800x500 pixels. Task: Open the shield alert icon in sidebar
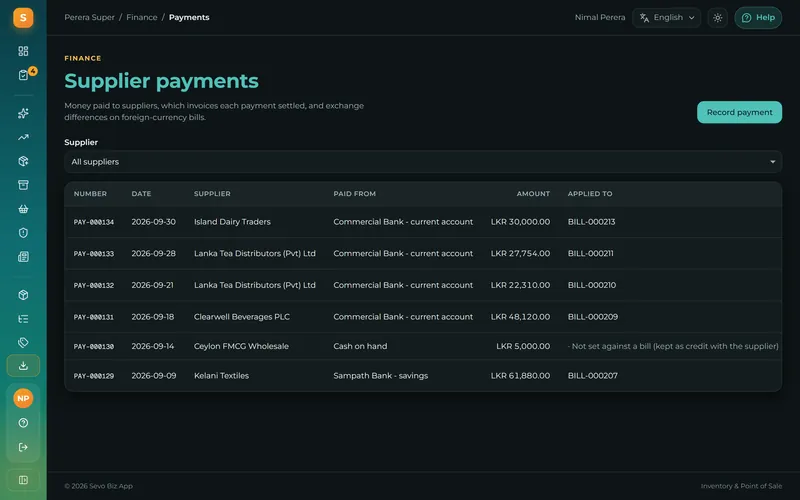(x=23, y=233)
